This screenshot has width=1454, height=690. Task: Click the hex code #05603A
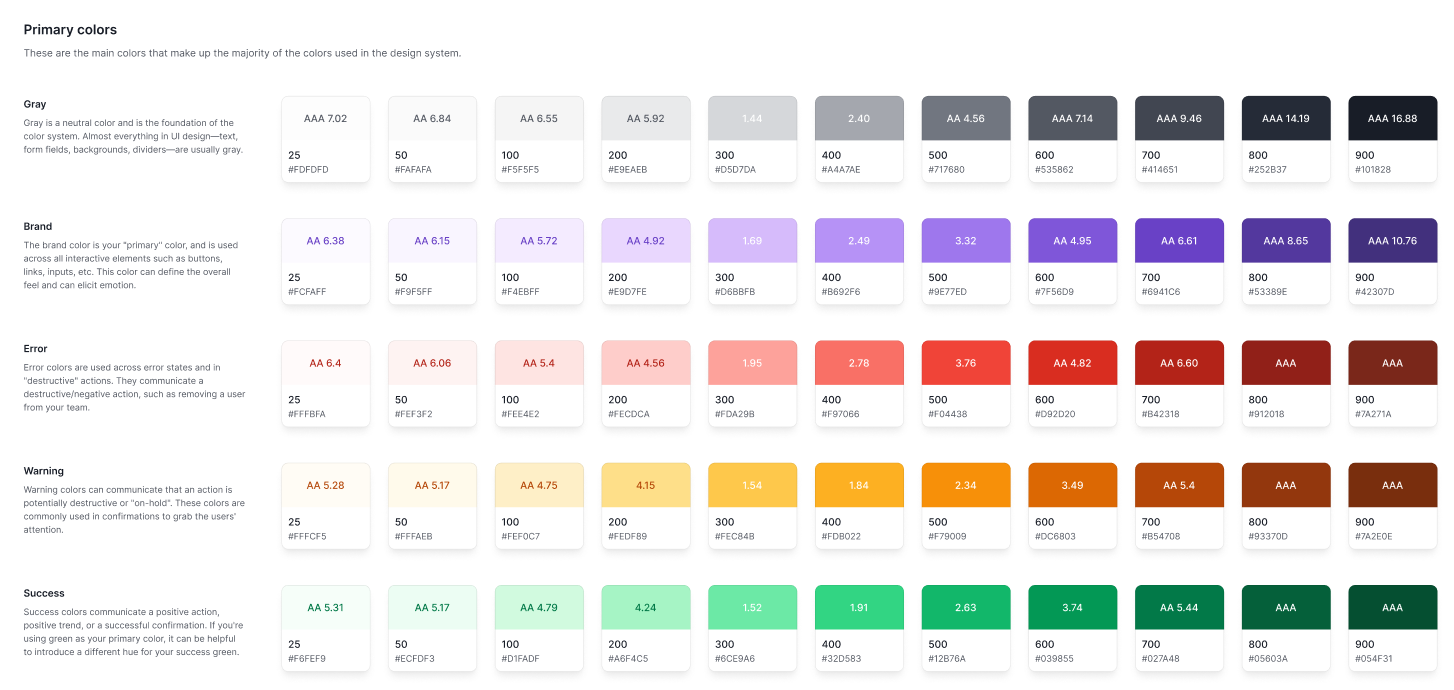coord(1268,659)
